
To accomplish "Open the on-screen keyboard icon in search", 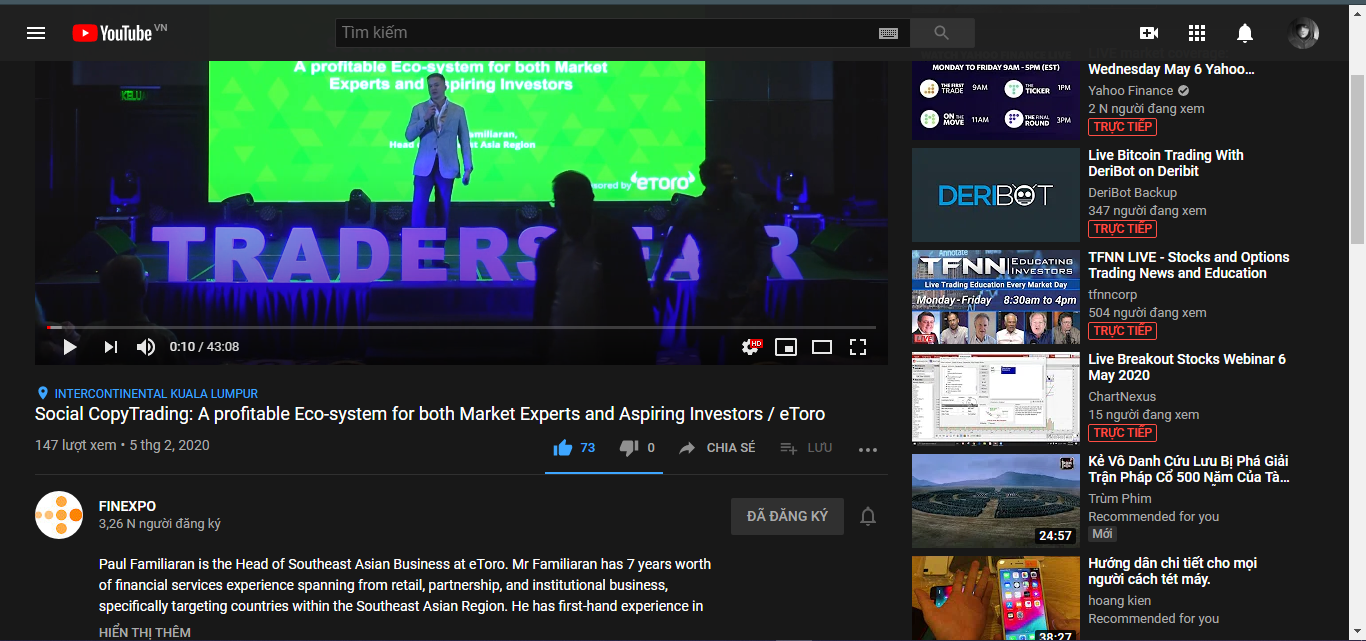I will (888, 33).
